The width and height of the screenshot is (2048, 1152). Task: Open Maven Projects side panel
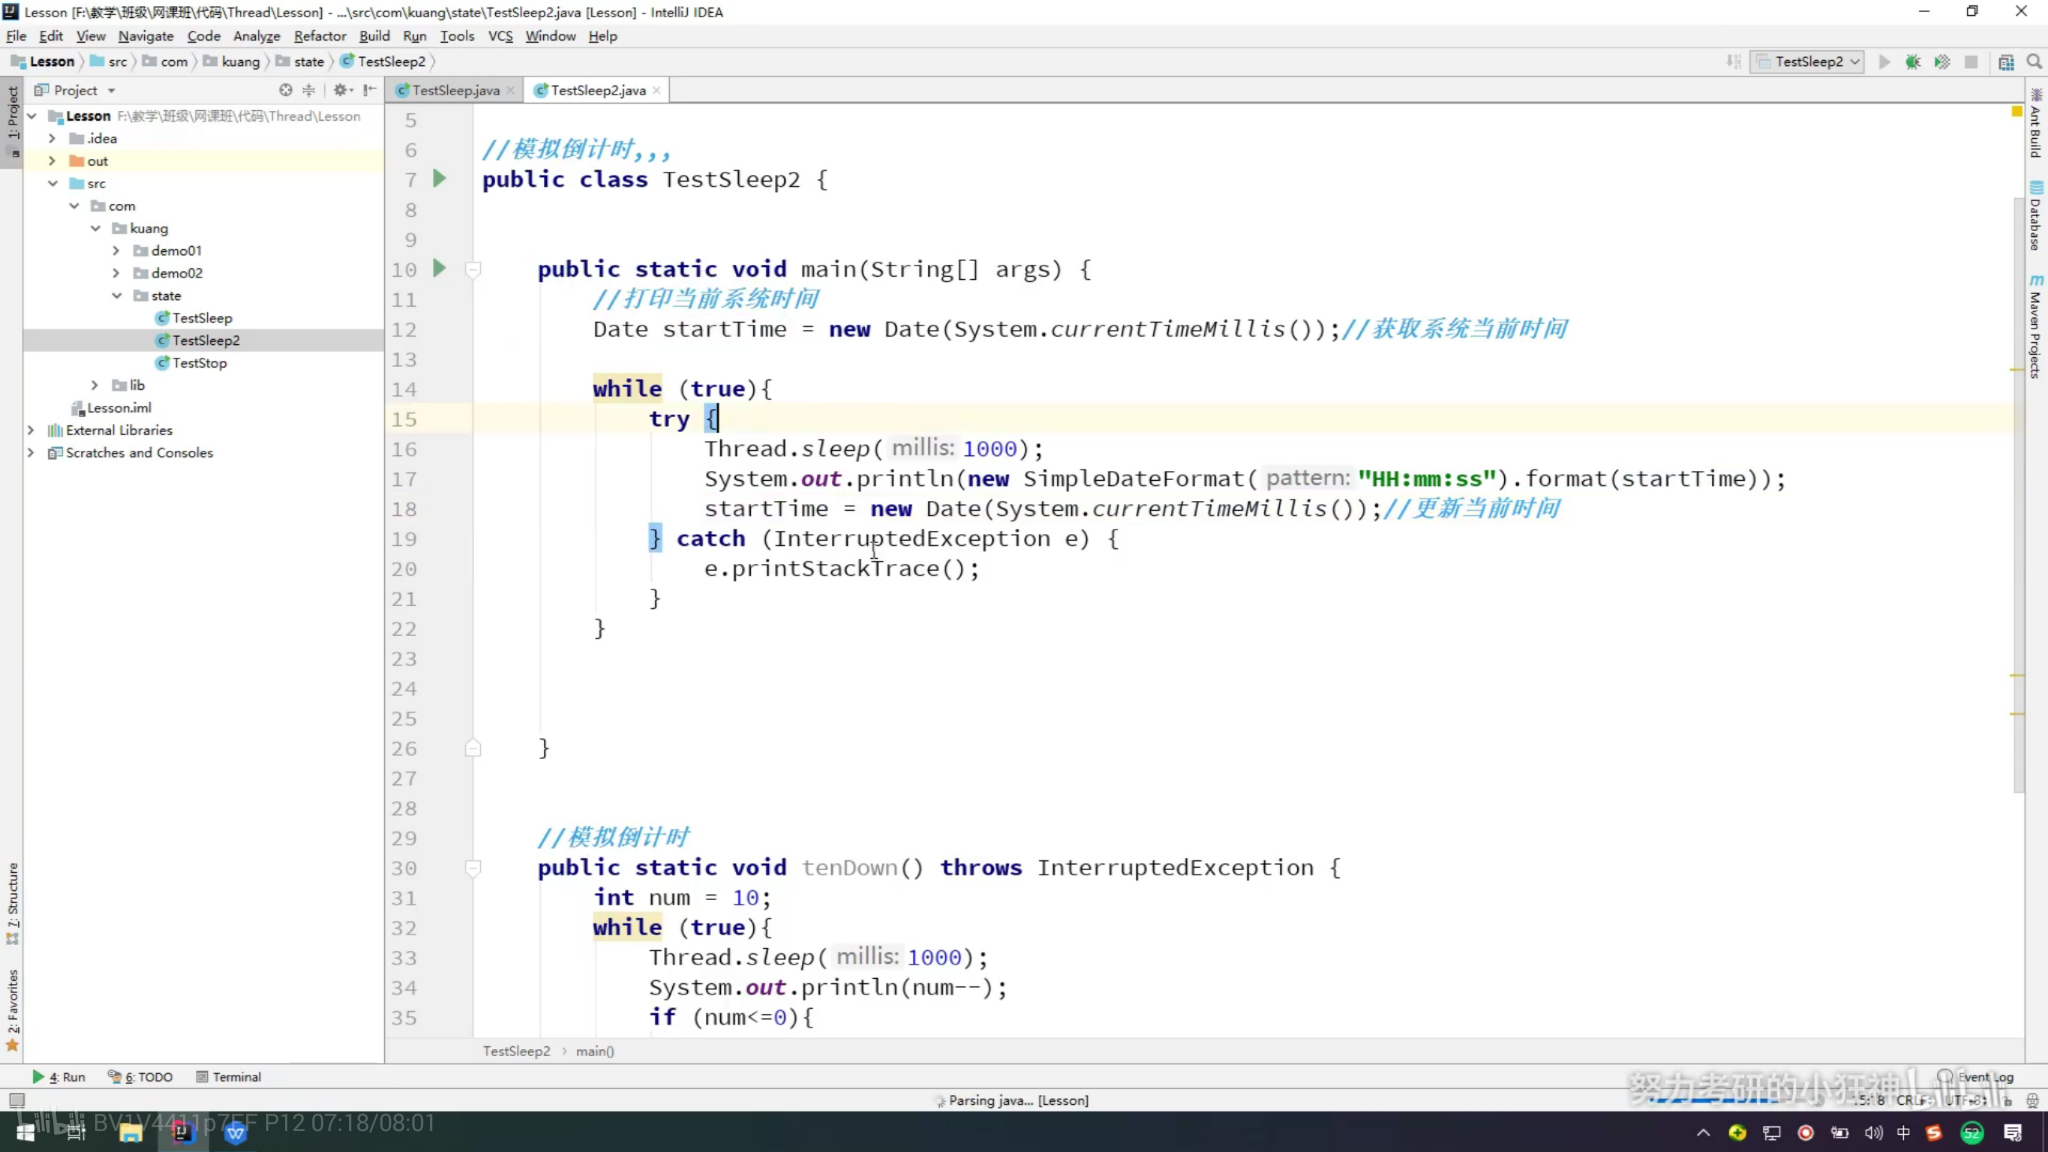[2036, 327]
